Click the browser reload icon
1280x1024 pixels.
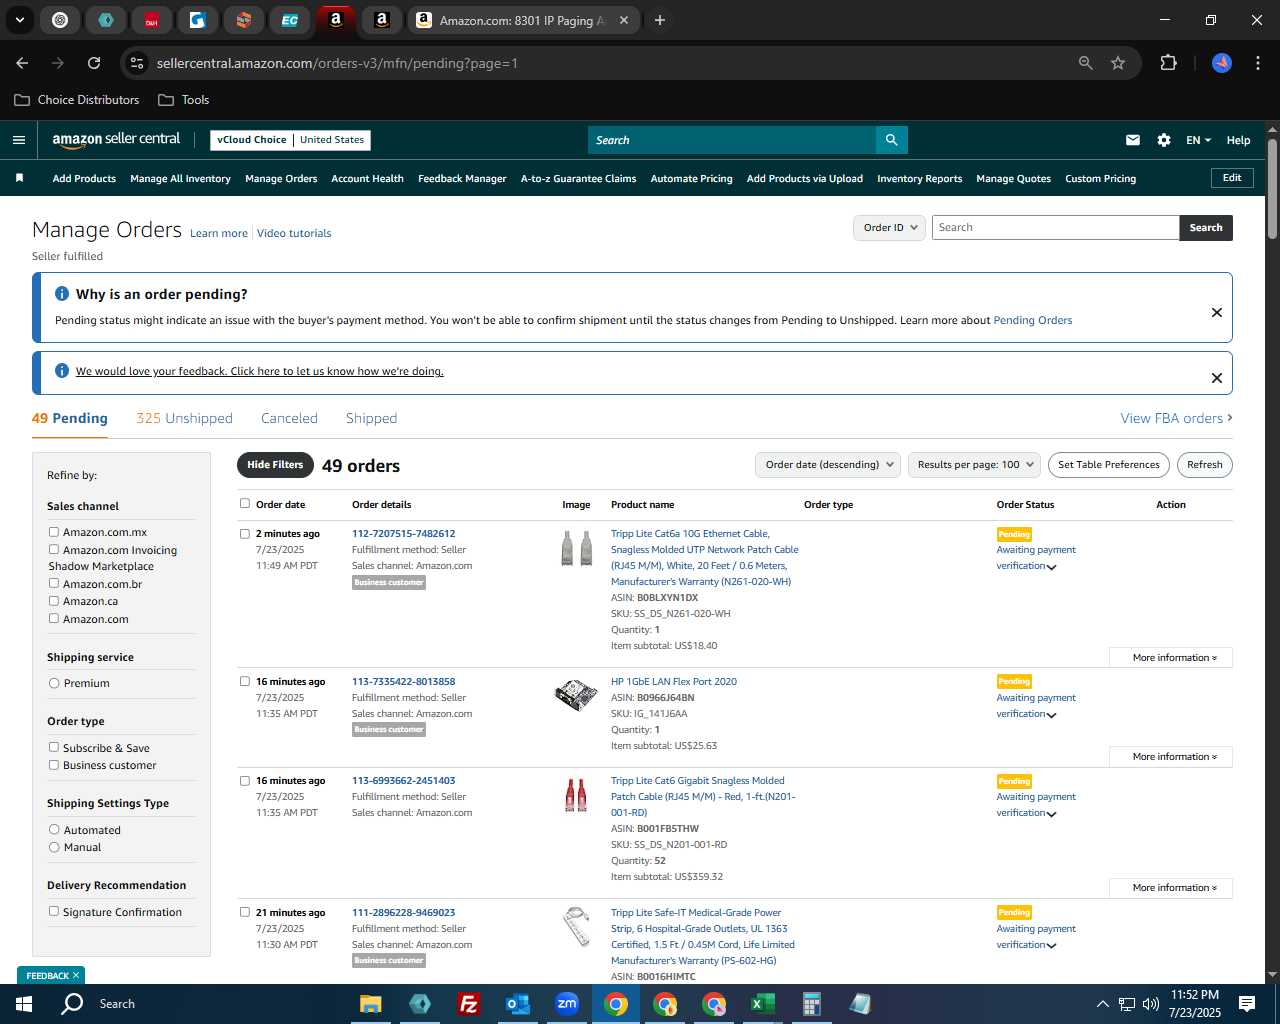(x=94, y=63)
